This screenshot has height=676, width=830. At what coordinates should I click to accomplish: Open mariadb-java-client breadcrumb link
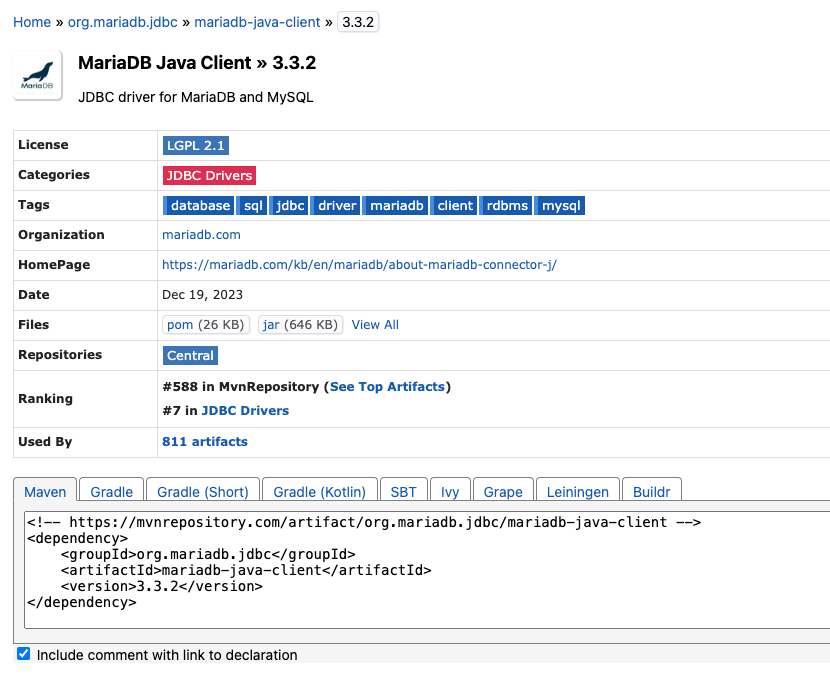coord(257,22)
